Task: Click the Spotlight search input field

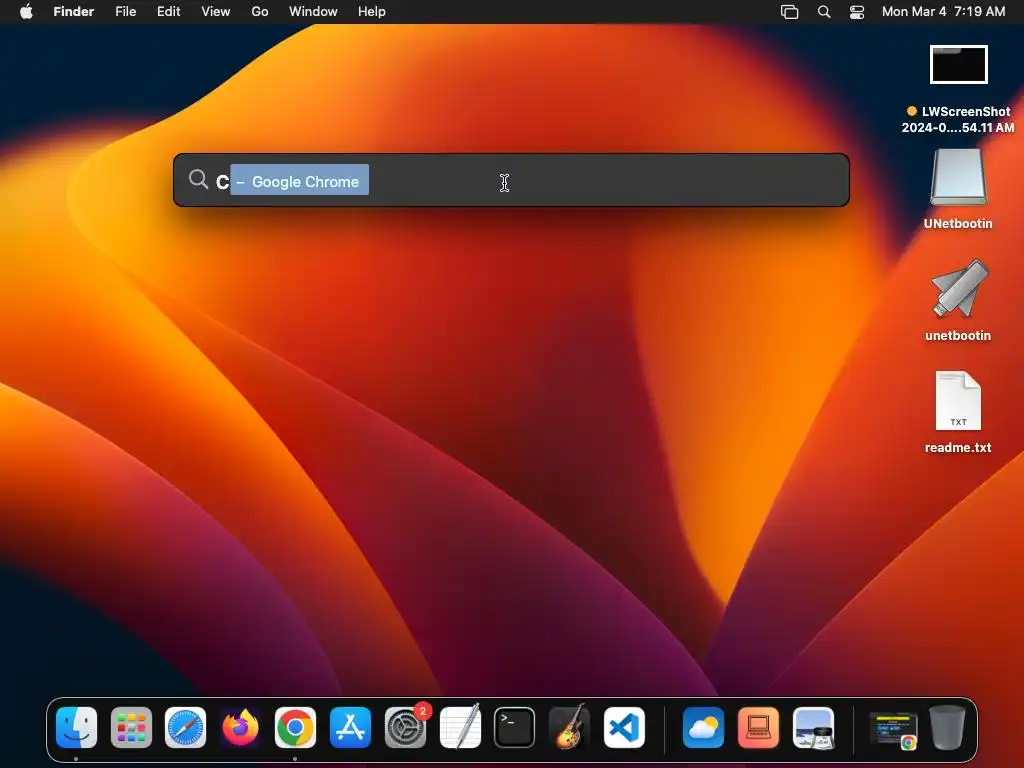Action: [511, 180]
